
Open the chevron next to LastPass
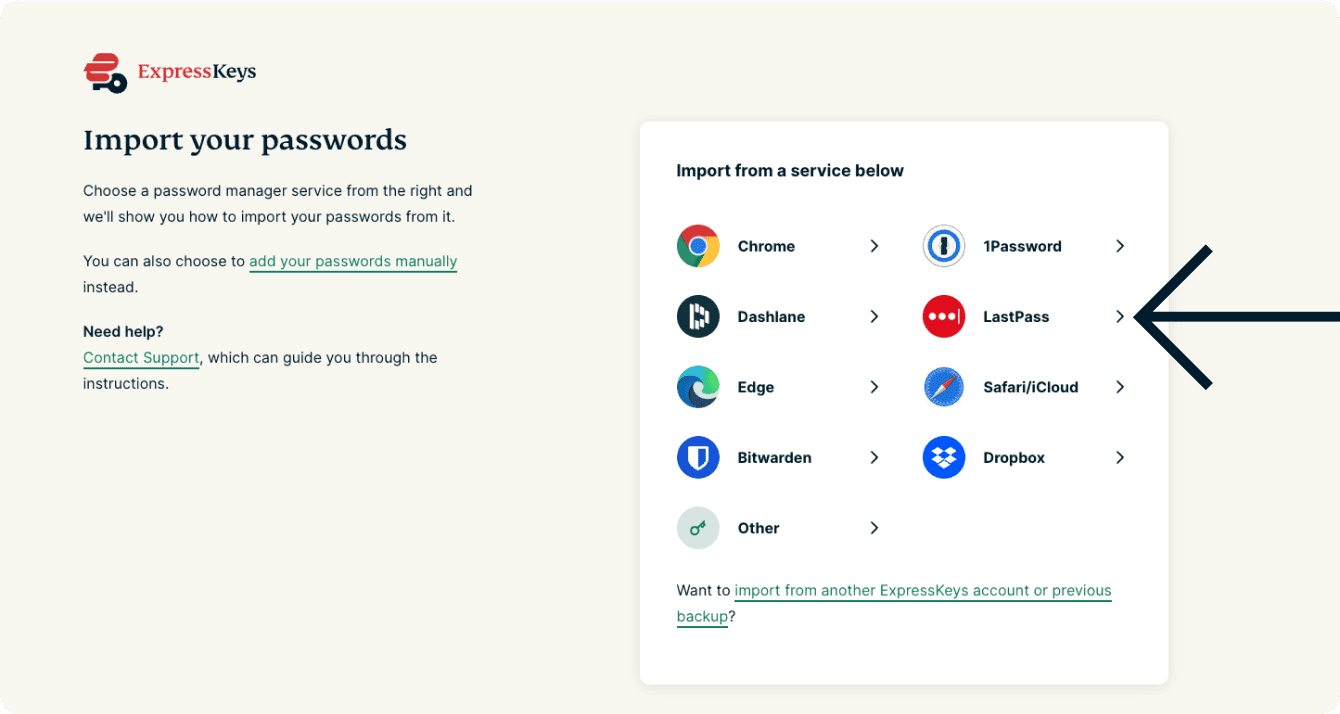pos(1120,317)
